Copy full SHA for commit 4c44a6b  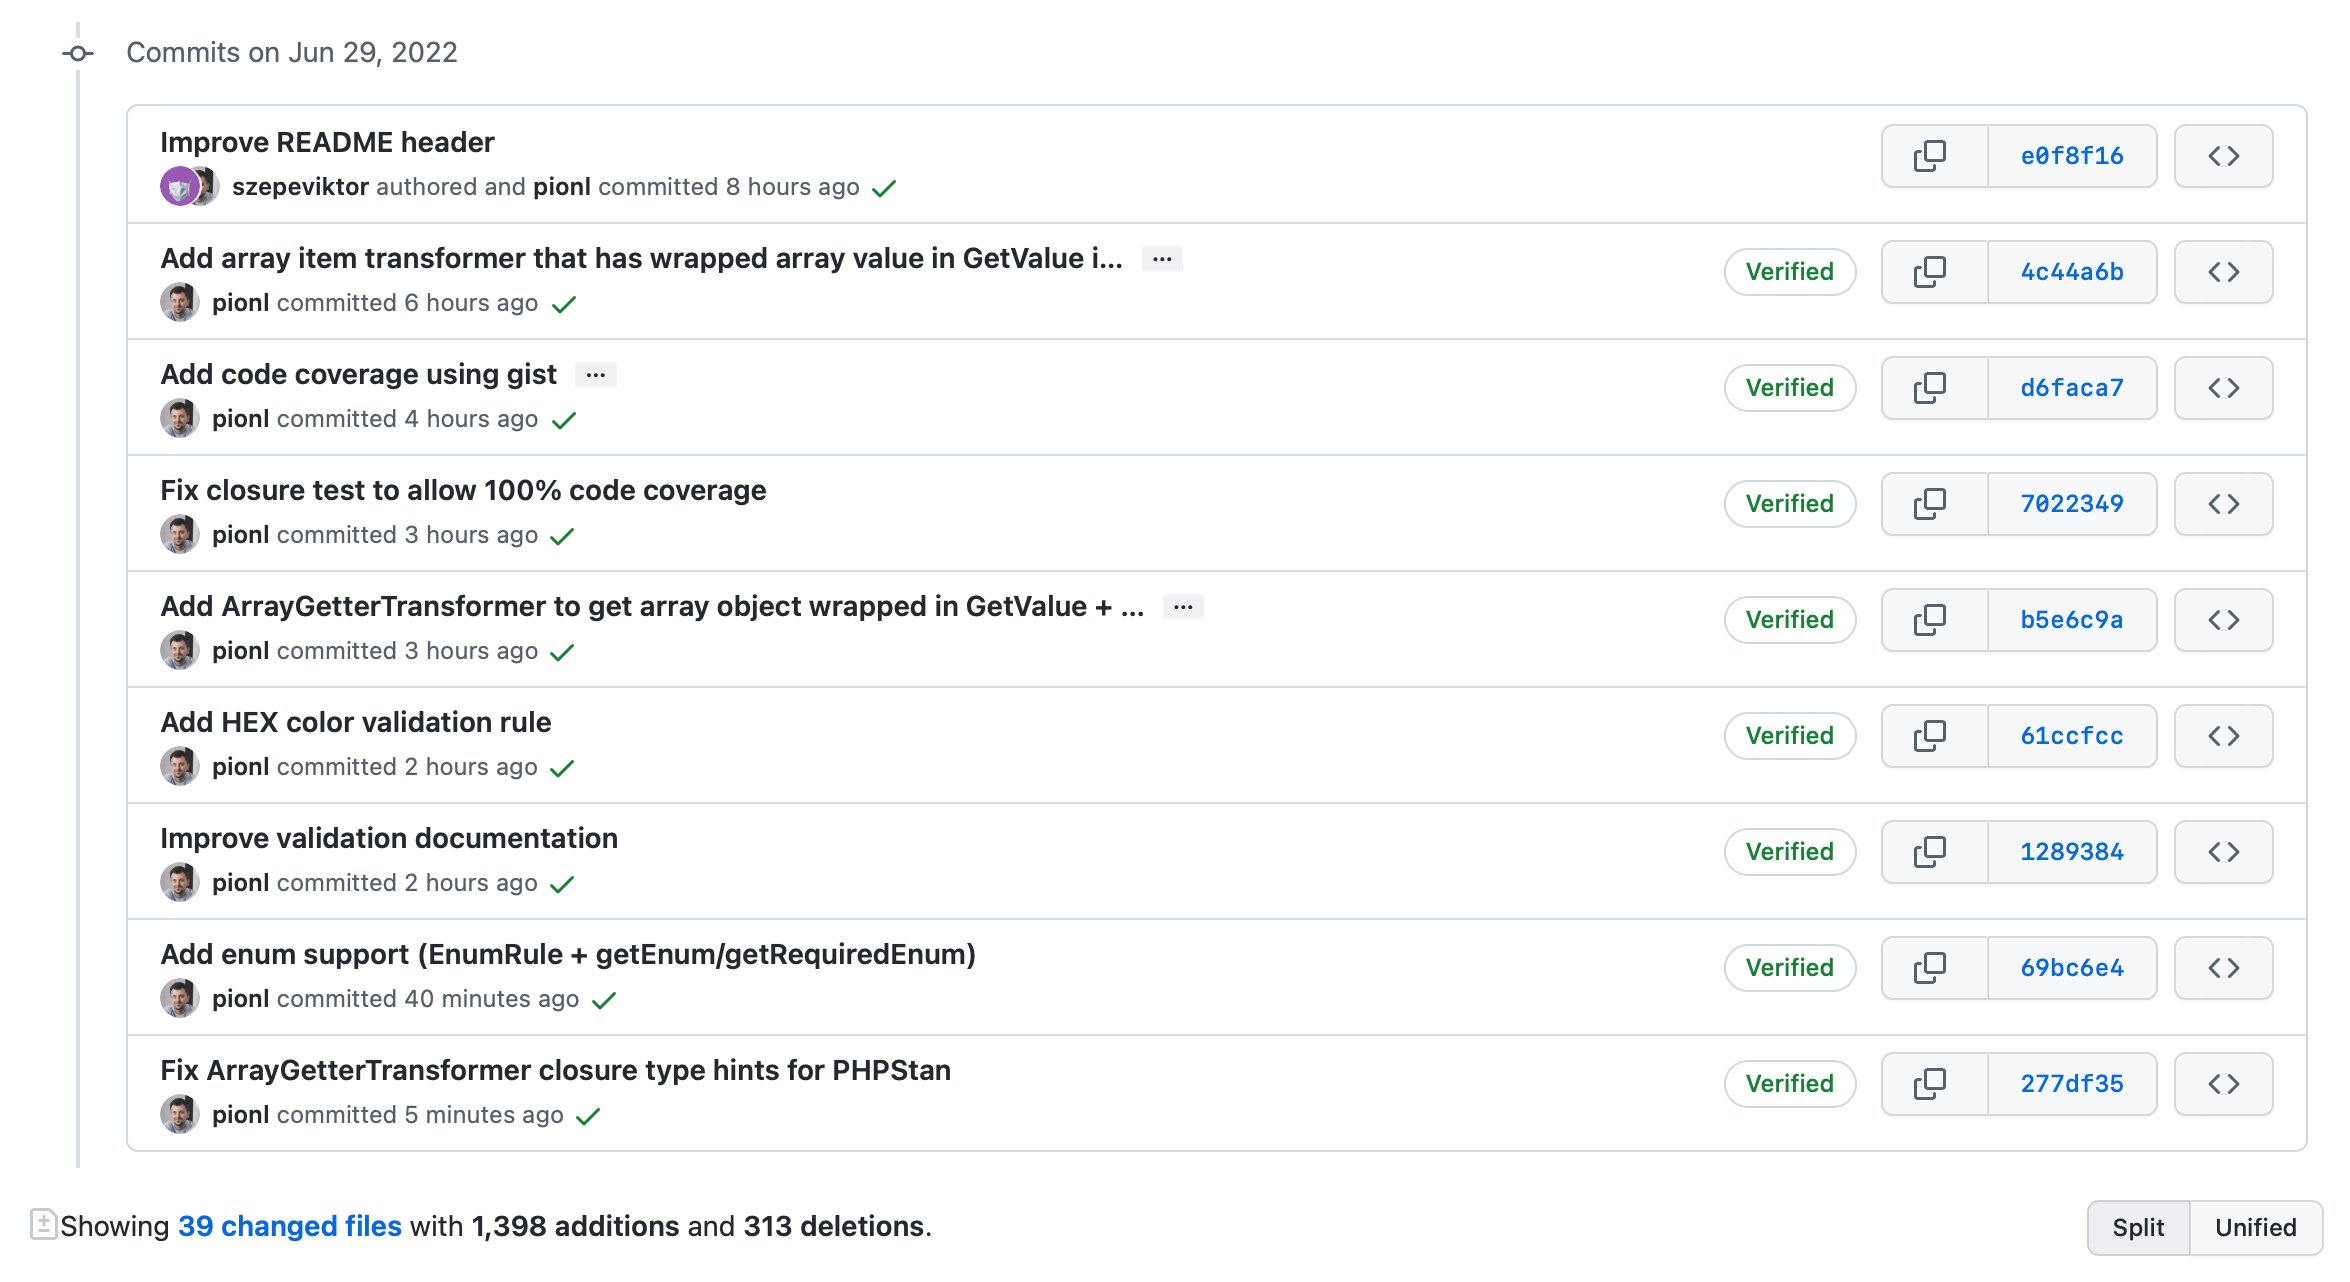(1932, 272)
